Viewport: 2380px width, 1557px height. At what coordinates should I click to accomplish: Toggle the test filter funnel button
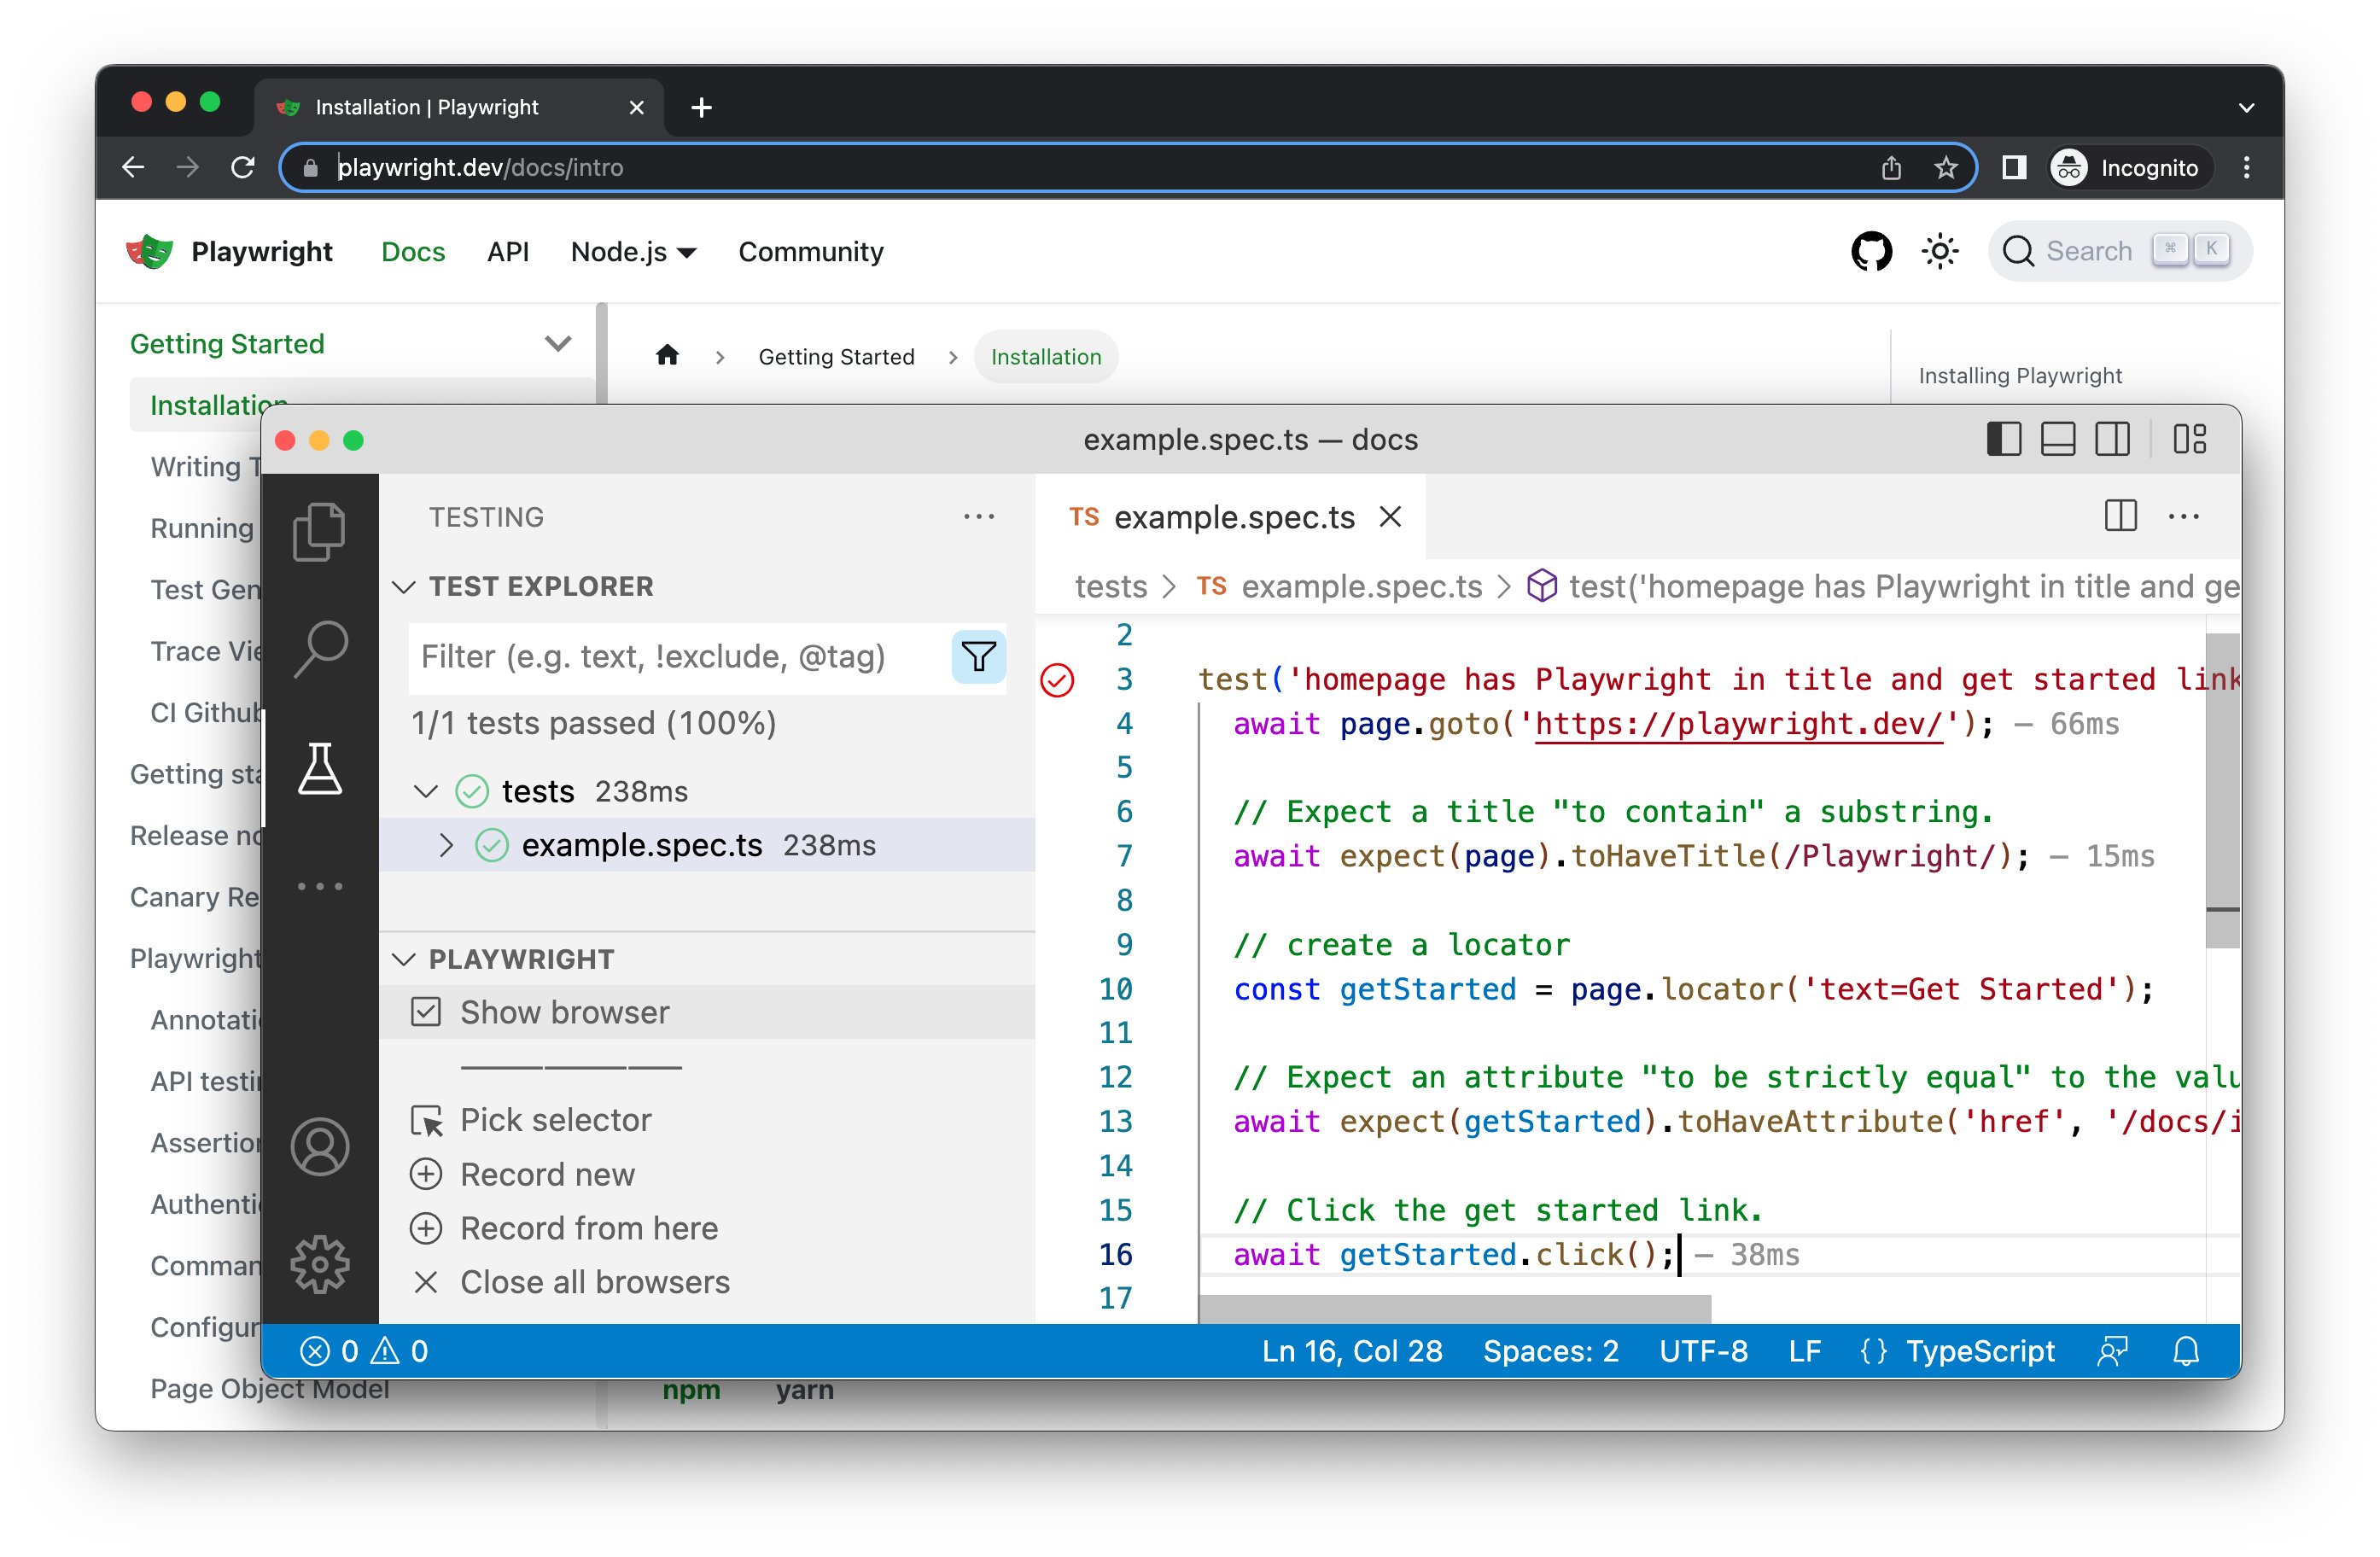pos(977,657)
